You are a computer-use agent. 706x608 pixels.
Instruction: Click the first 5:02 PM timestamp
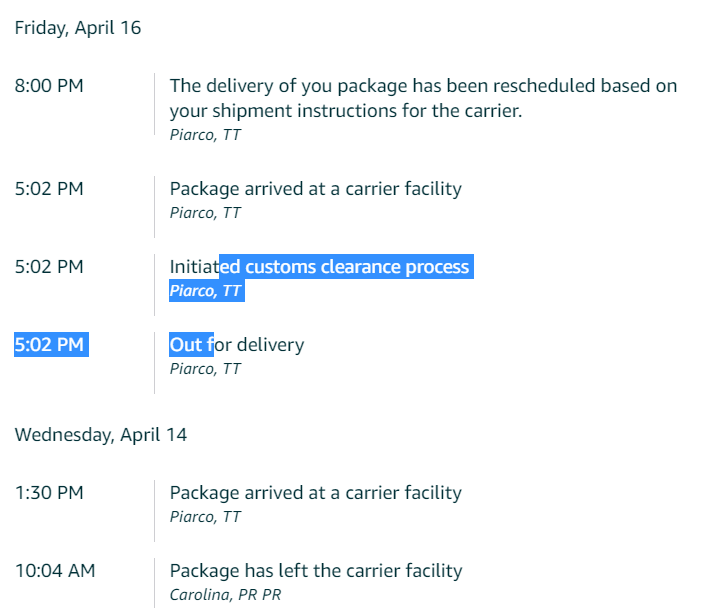click(49, 189)
